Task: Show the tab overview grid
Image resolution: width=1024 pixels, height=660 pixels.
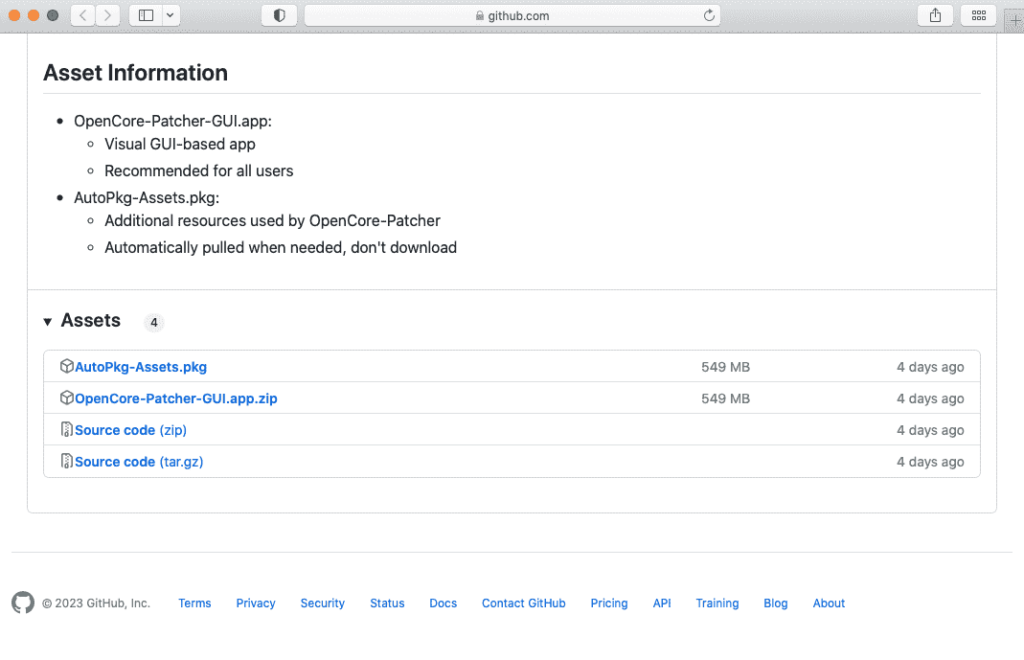Action: coord(978,15)
